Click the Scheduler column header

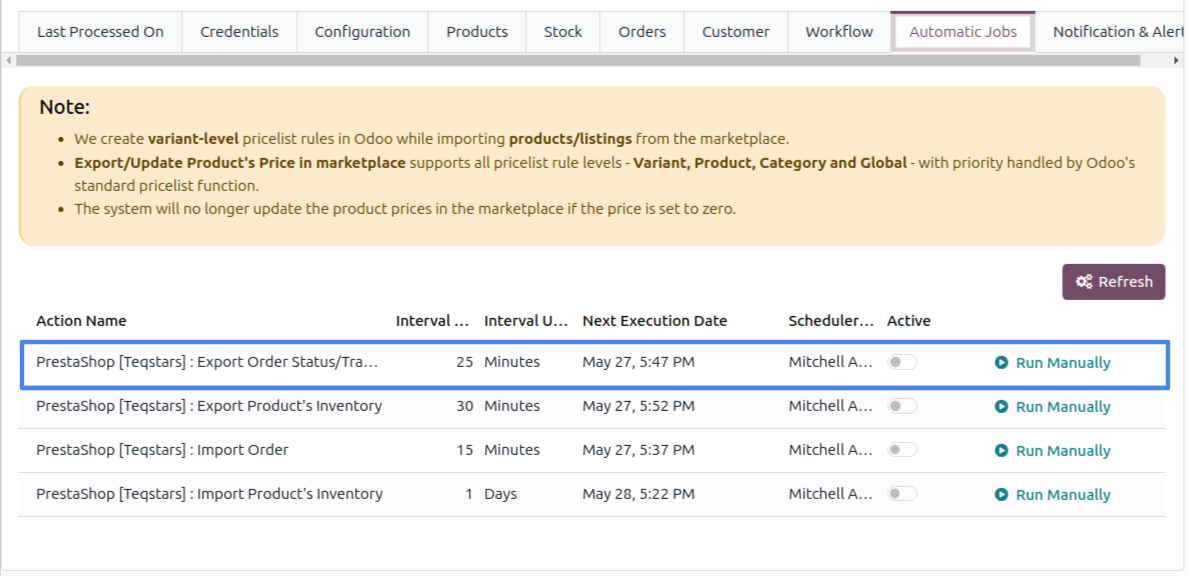pyautogui.click(x=831, y=321)
